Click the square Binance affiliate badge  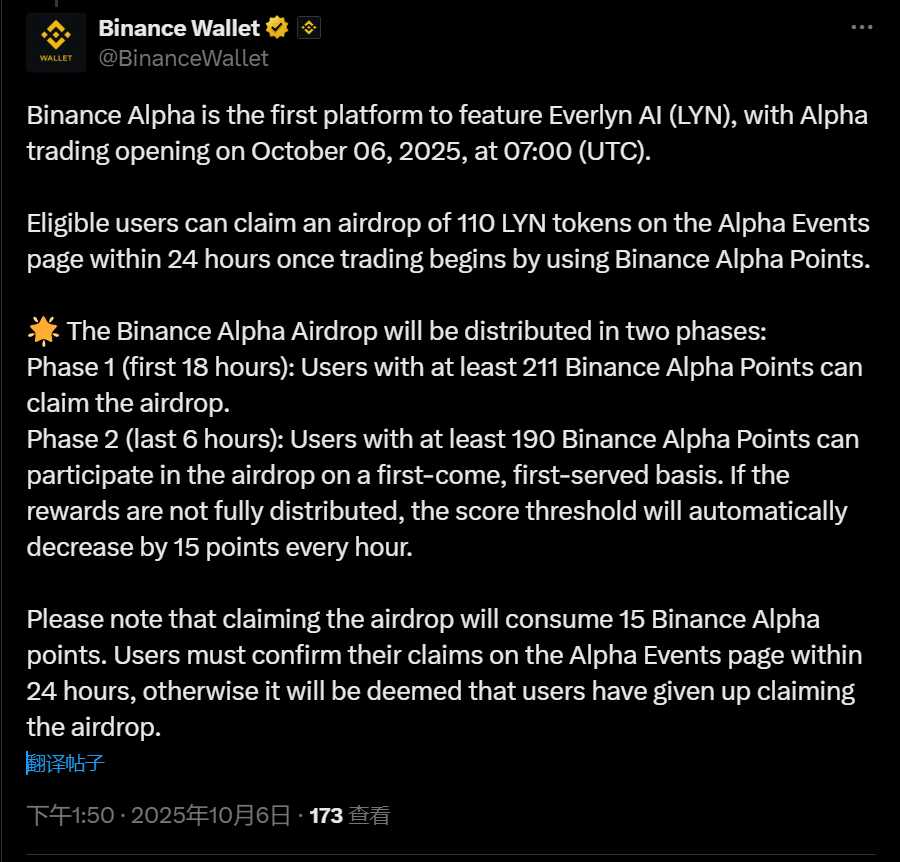309,28
